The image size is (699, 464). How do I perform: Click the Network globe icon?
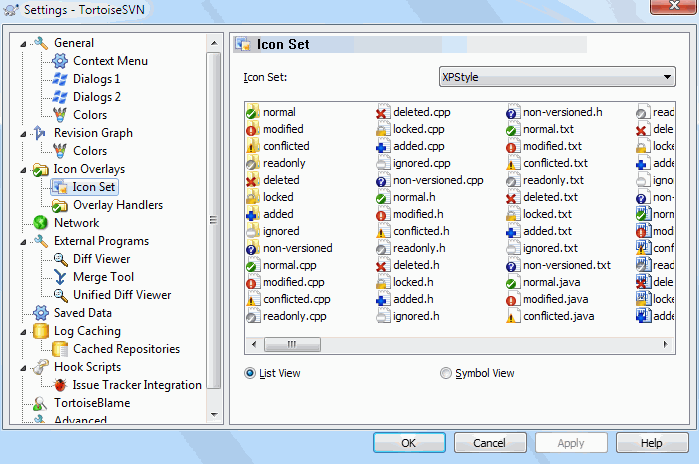[x=41, y=223]
